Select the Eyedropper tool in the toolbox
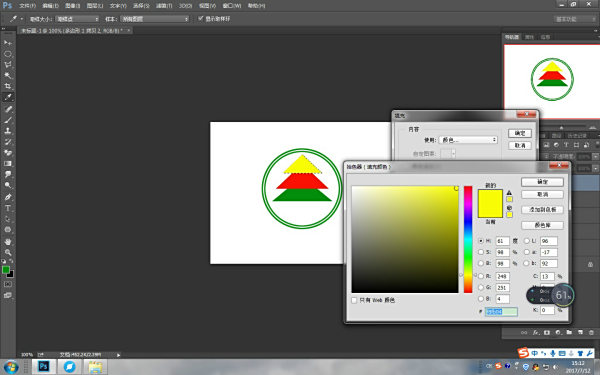 [8, 97]
